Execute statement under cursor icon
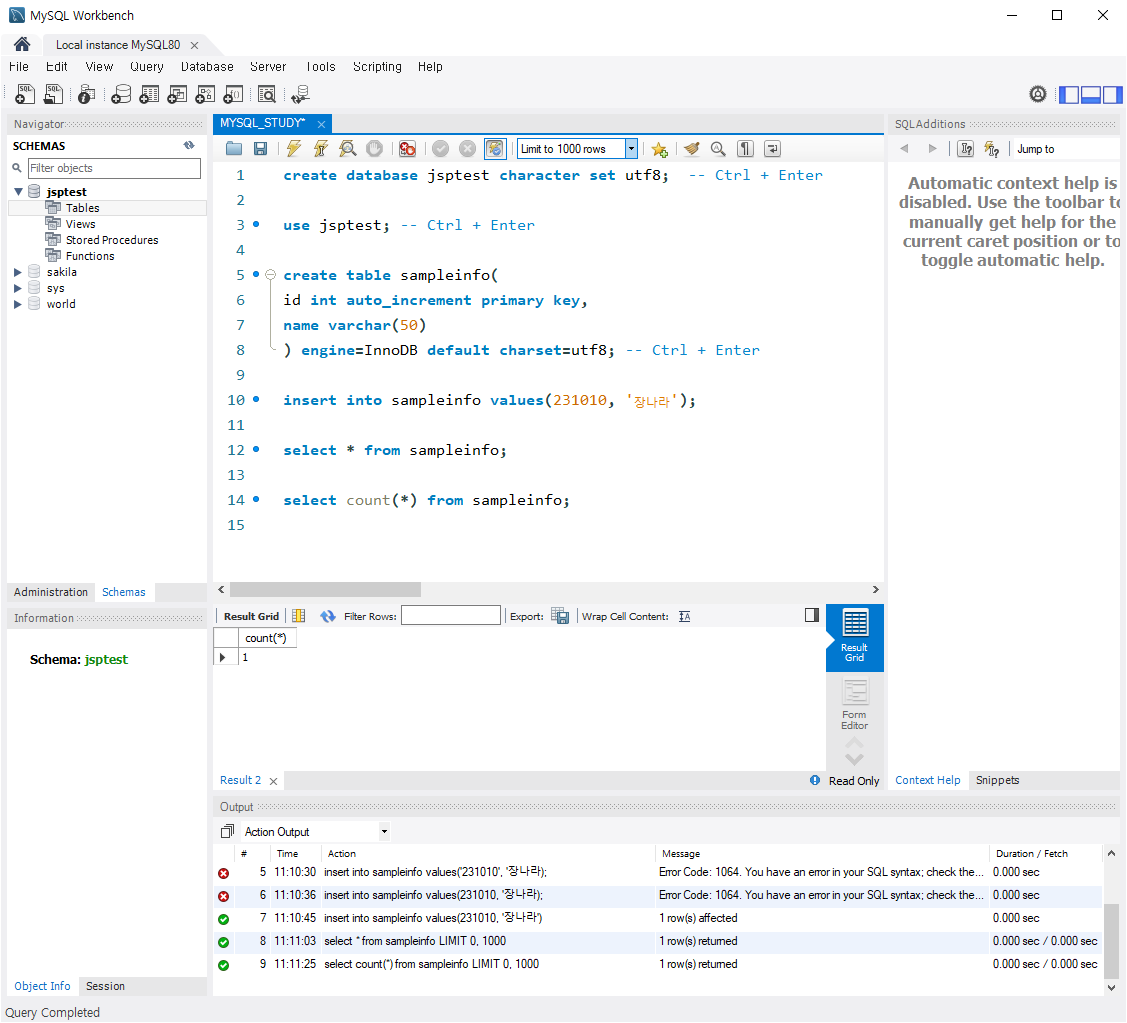1127x1023 pixels. 321,149
